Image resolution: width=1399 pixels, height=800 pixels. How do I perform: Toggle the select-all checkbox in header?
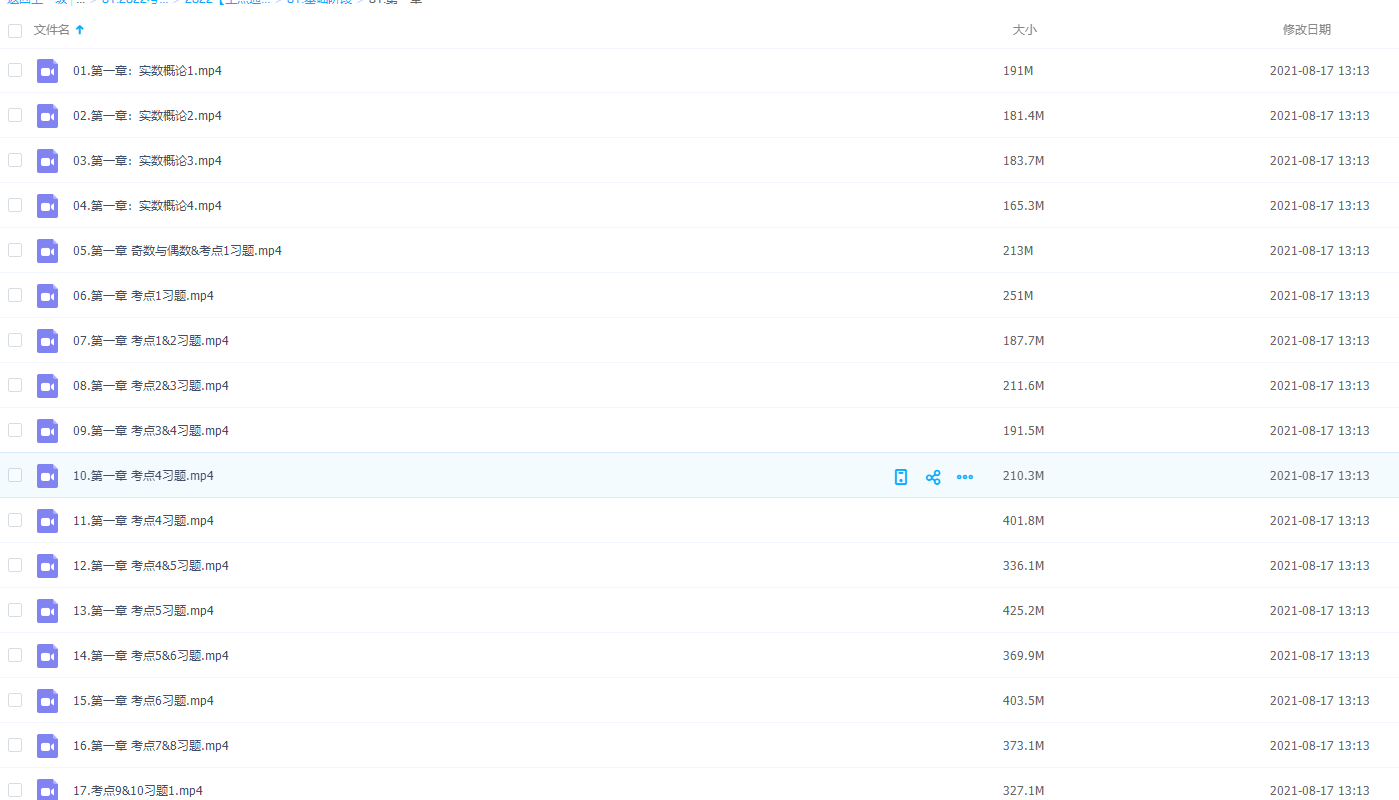15,31
